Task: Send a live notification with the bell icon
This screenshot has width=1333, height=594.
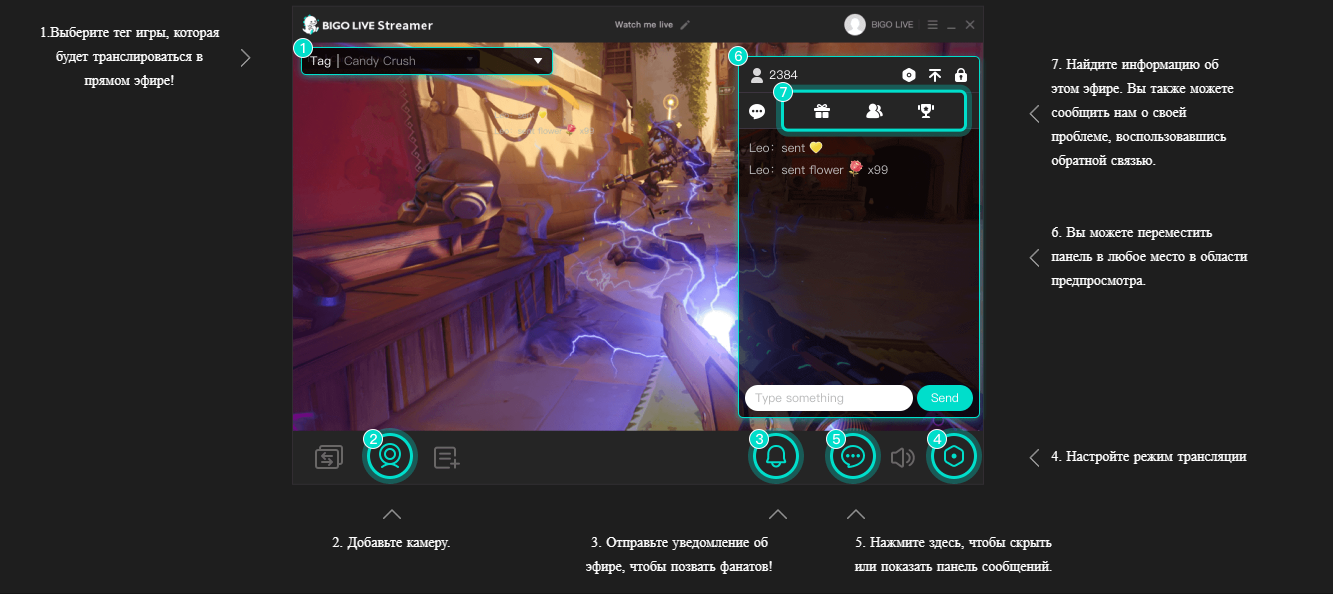Action: click(x=777, y=457)
